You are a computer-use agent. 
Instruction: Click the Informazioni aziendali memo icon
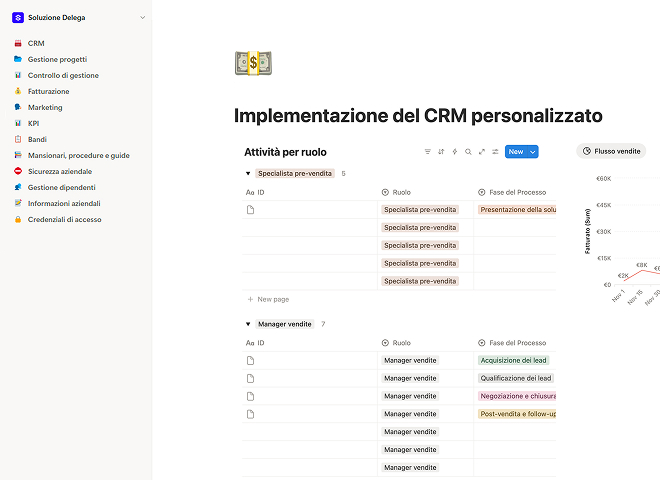[x=18, y=203]
